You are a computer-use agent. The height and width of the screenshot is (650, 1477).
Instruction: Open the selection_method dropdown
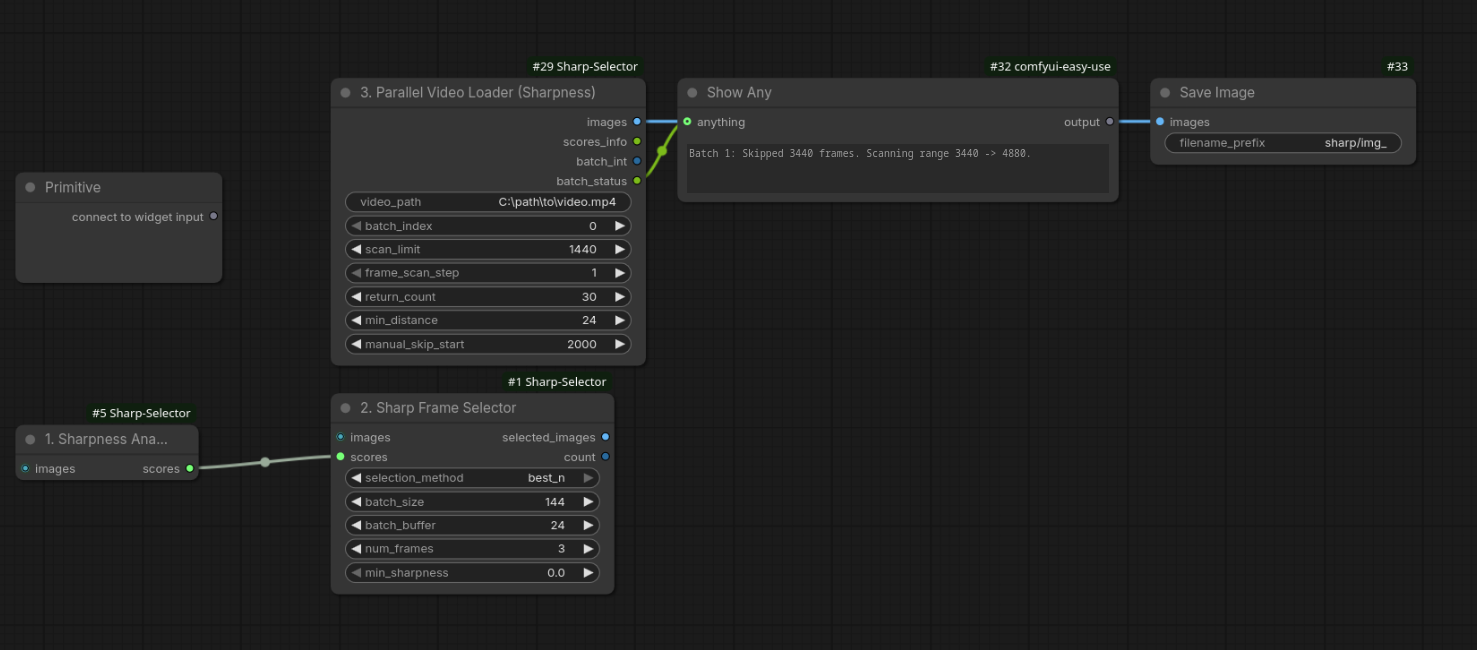(x=472, y=478)
